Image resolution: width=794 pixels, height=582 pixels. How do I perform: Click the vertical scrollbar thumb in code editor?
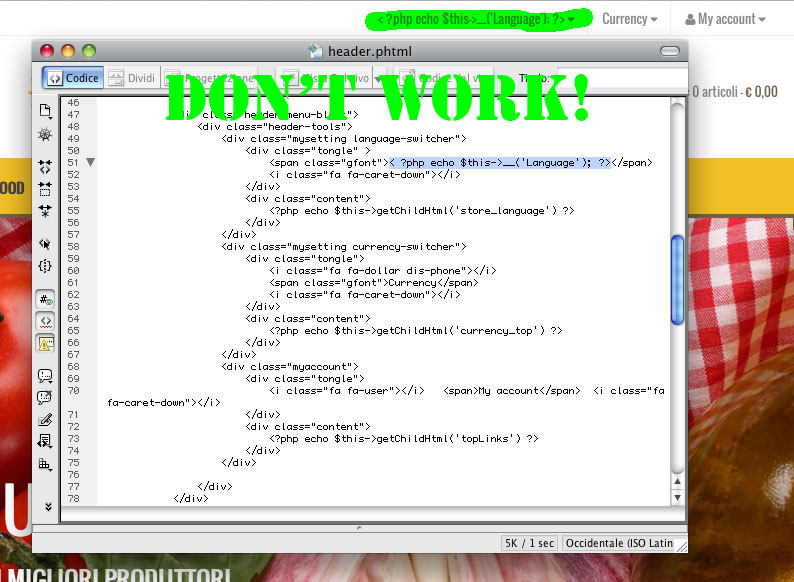[x=678, y=267]
